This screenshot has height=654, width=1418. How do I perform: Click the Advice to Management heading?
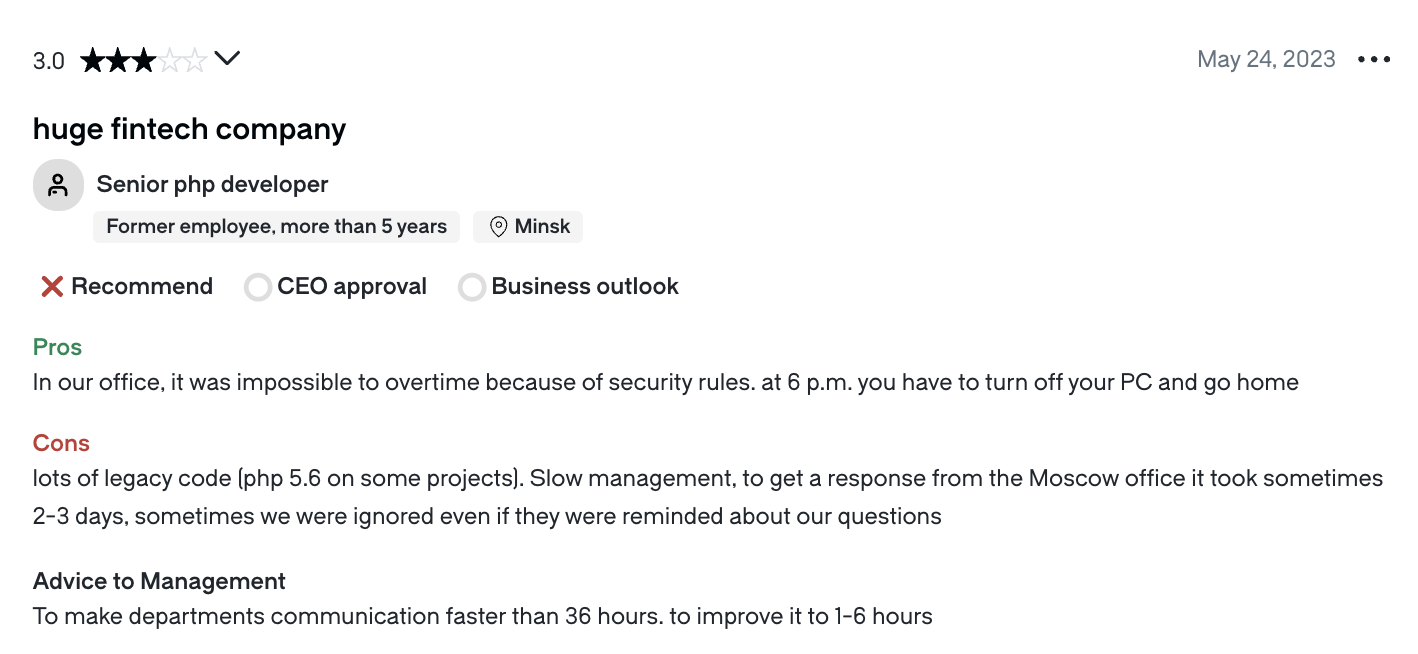(x=159, y=581)
